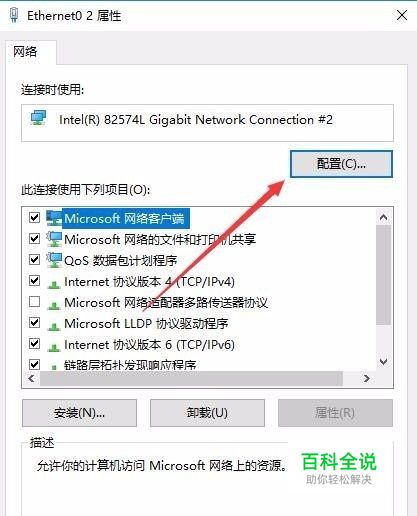Click the Microsoft LLDP protocol driver icon
Screen dimensions: 417x516
pyautogui.click(x=54, y=326)
